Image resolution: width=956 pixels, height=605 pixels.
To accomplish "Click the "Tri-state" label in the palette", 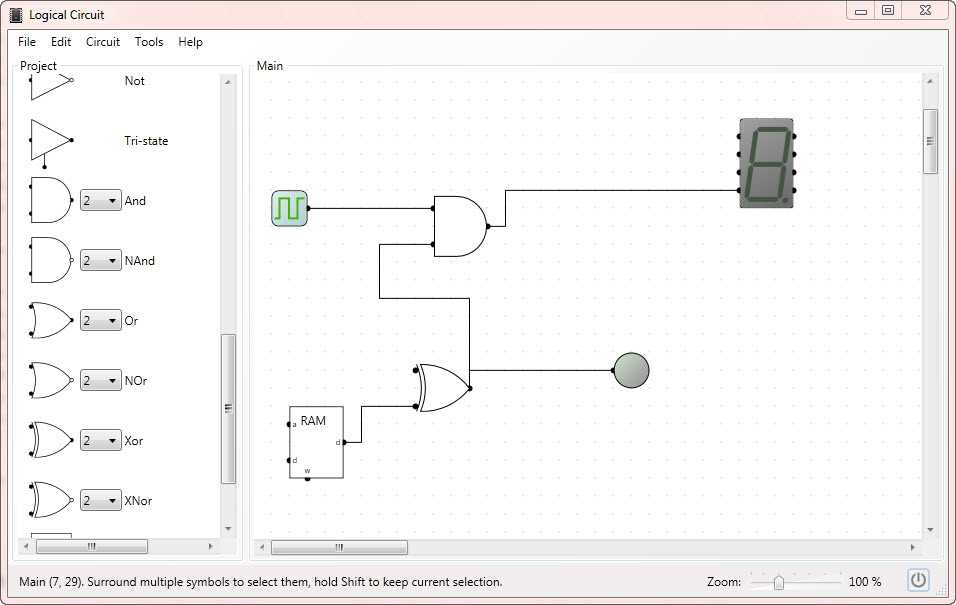I will coord(146,141).
